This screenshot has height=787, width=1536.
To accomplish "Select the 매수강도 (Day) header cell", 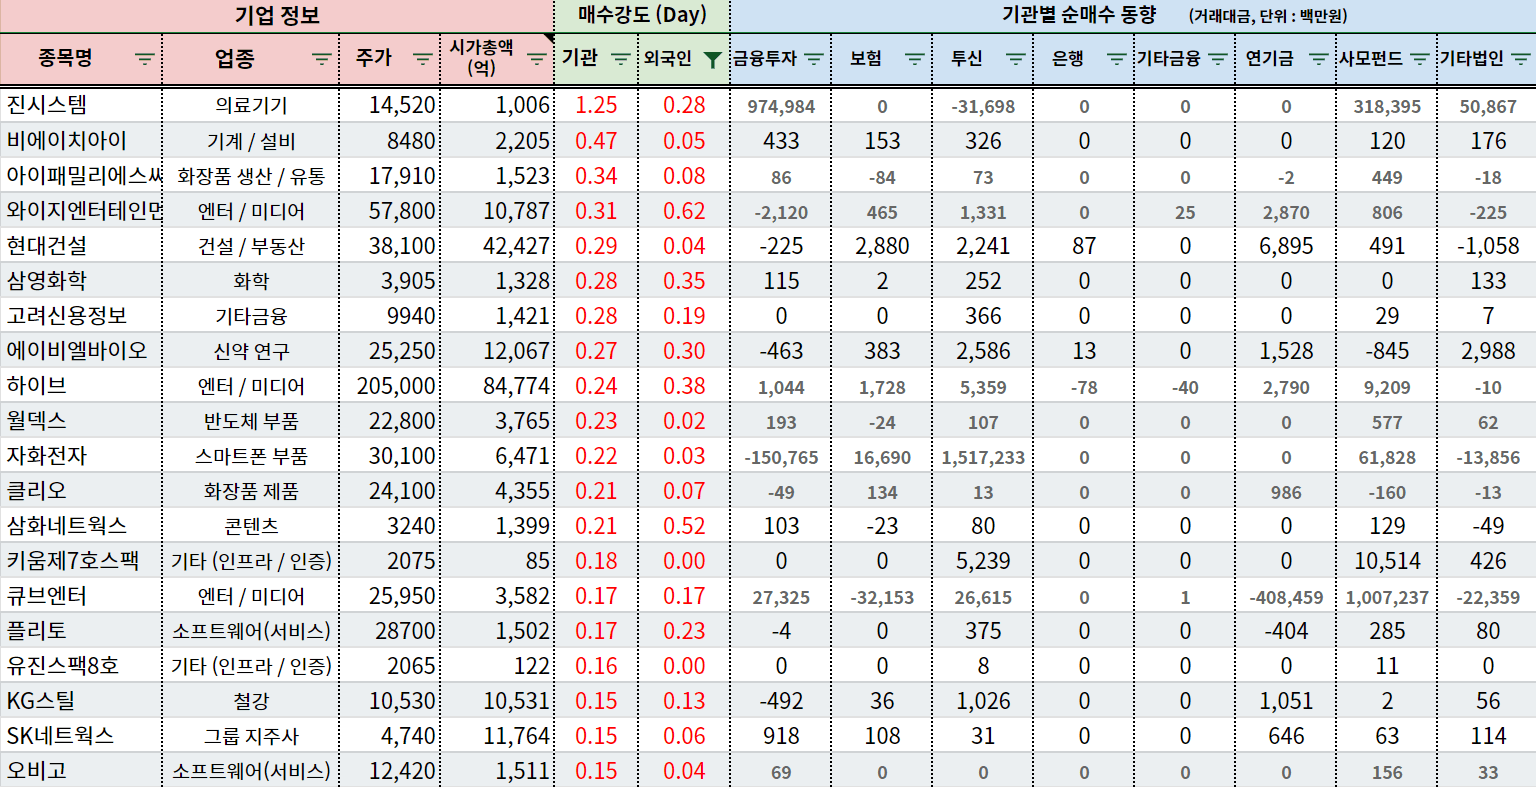I will [642, 16].
